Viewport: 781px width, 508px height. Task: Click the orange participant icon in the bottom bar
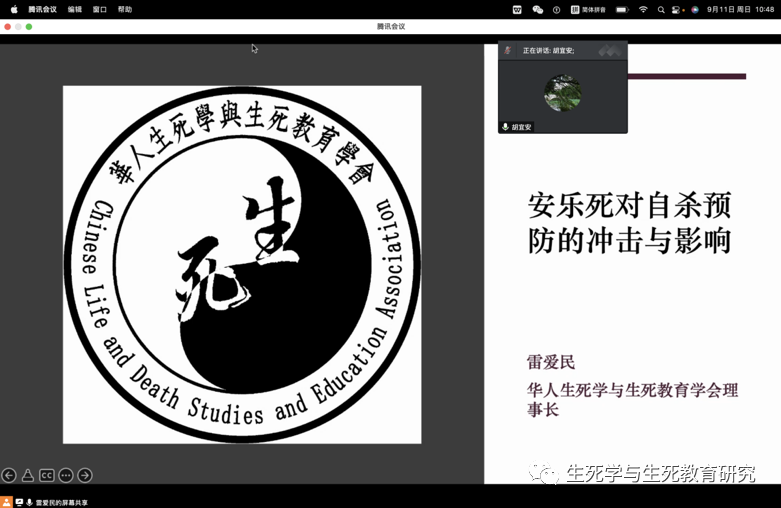click(6, 502)
